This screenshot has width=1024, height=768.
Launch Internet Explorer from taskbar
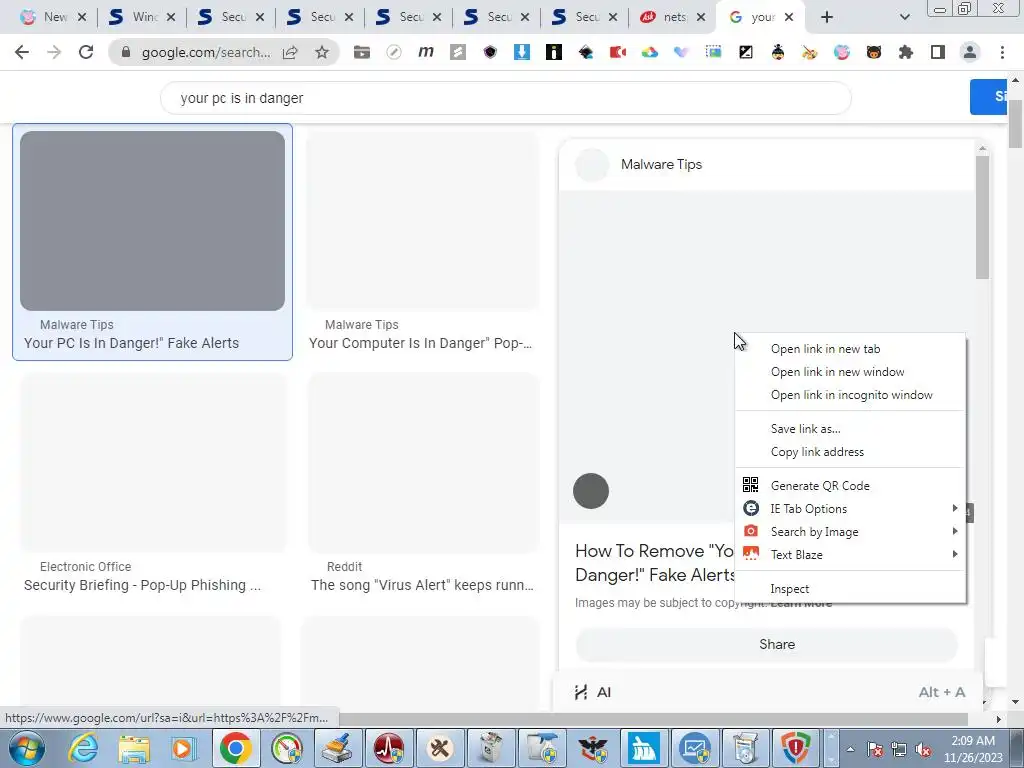(84, 748)
